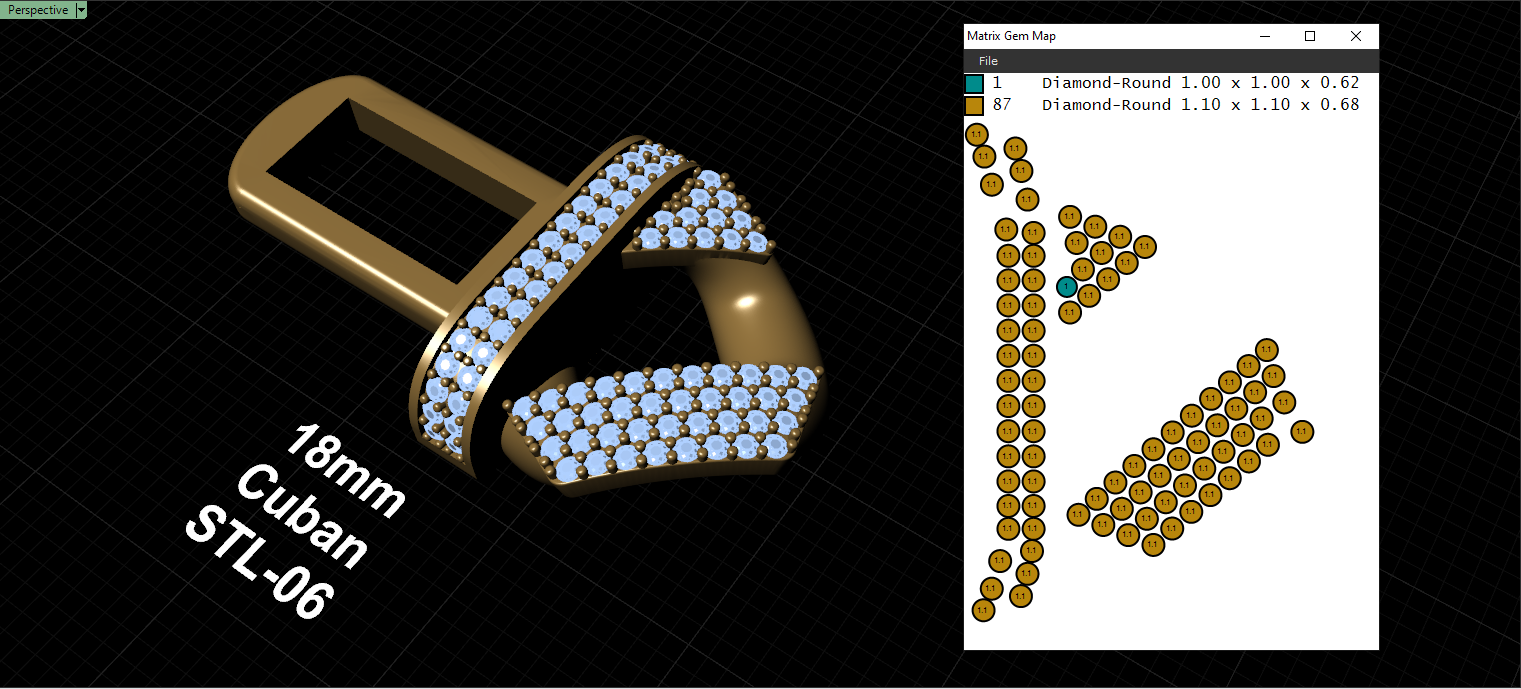Click the gem count '1' in legend
The width and height of the screenshot is (1521, 689).
[997, 83]
